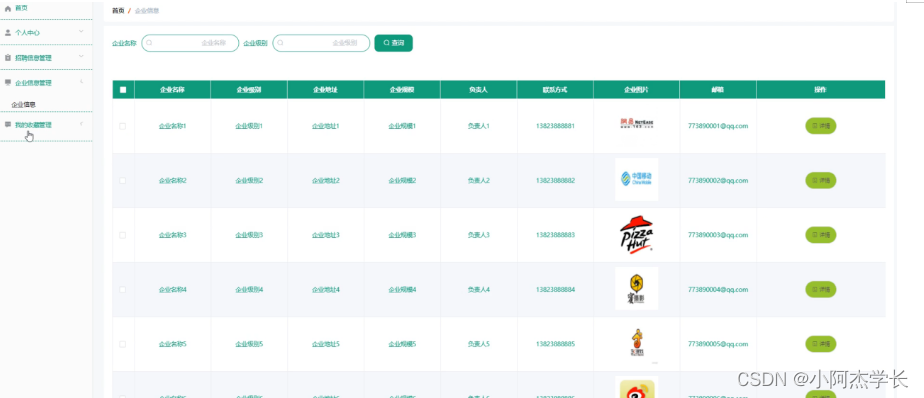Check the checkbox for 企业名称3 row
The image size is (924, 398).
click(x=123, y=235)
